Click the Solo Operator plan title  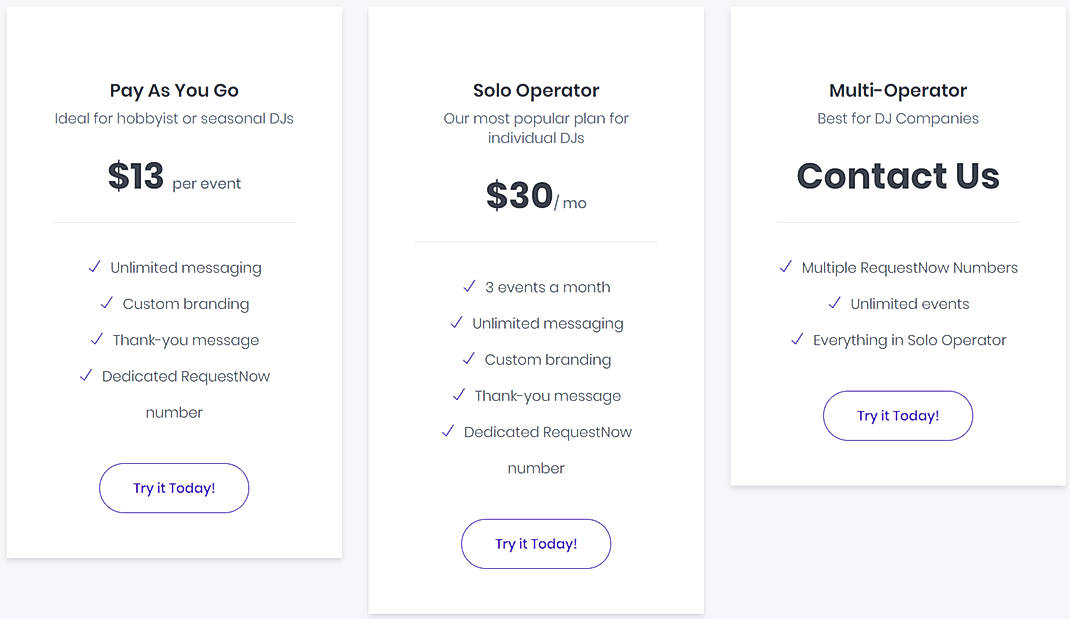536,90
